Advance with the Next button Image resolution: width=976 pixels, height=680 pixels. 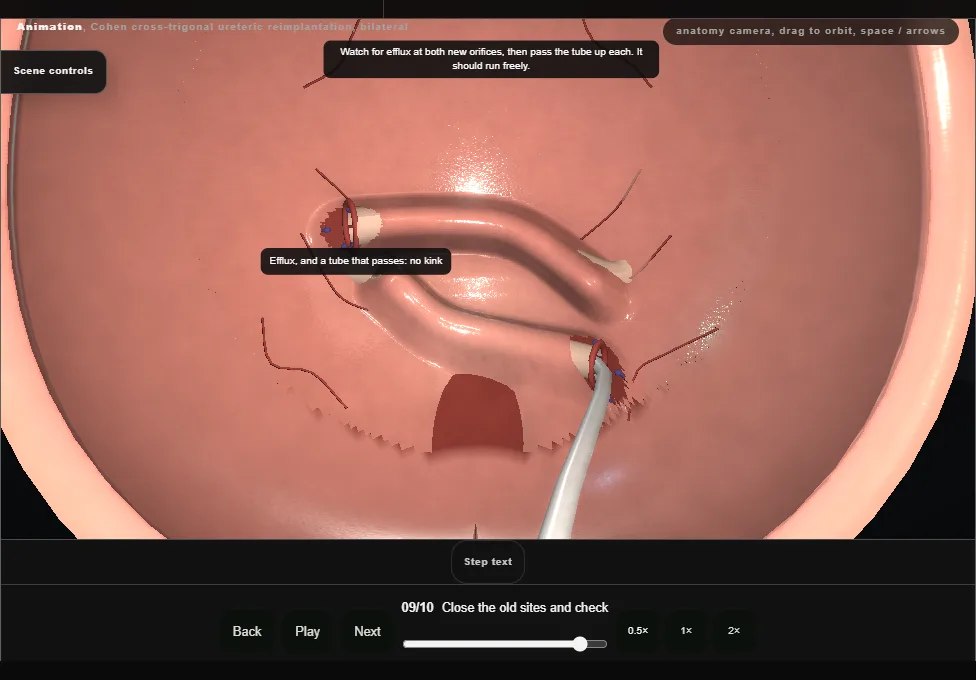click(367, 631)
